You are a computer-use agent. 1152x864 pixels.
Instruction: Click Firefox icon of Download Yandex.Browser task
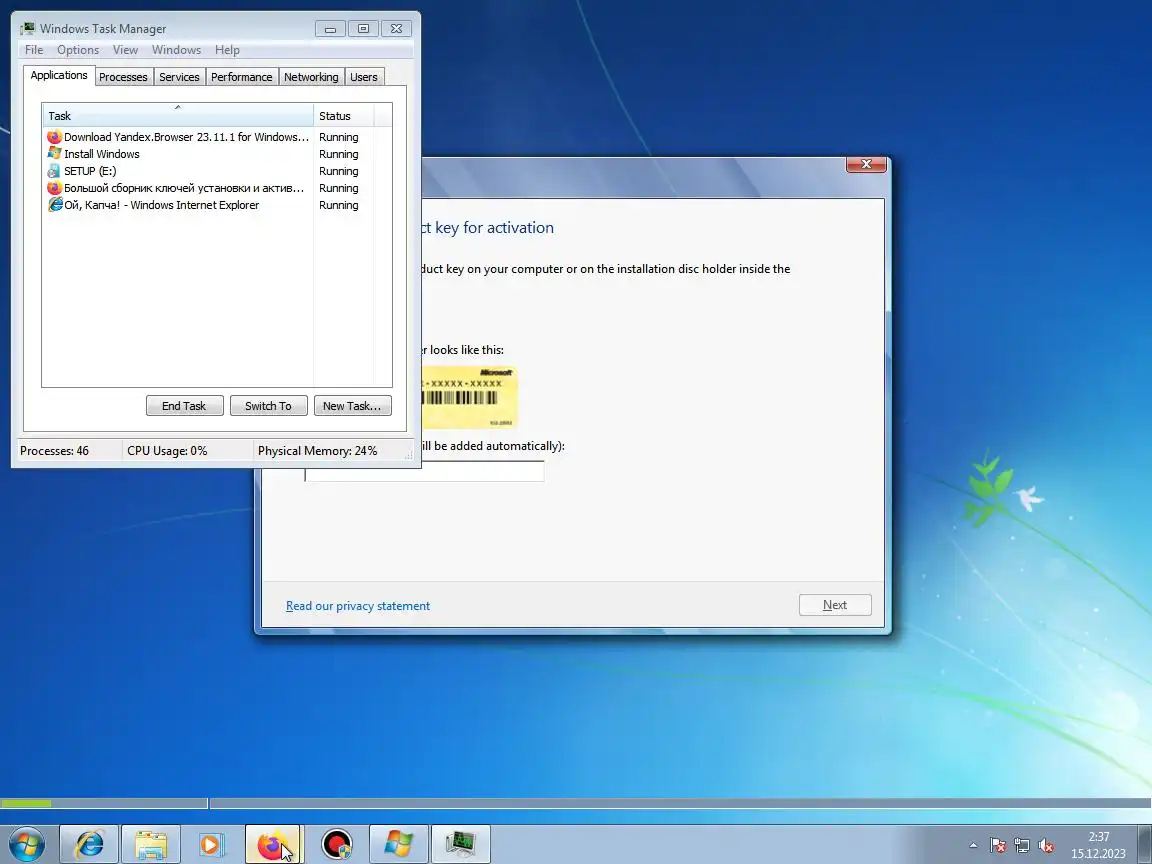pyautogui.click(x=54, y=137)
